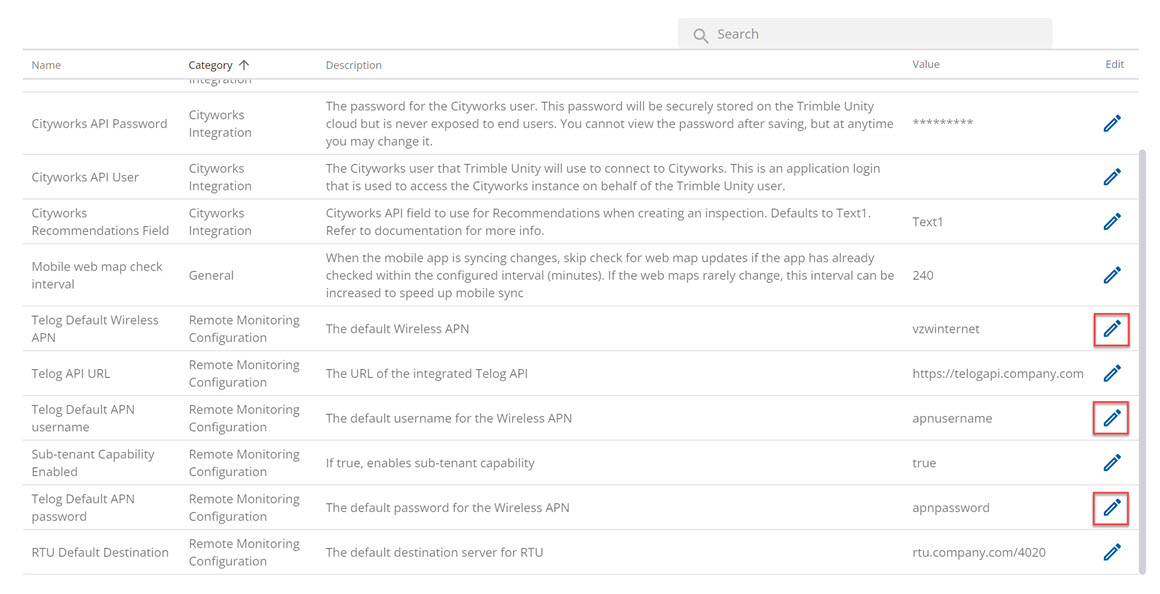Sort by the Description column header
The width and height of the screenshot is (1160, 594).
click(354, 65)
